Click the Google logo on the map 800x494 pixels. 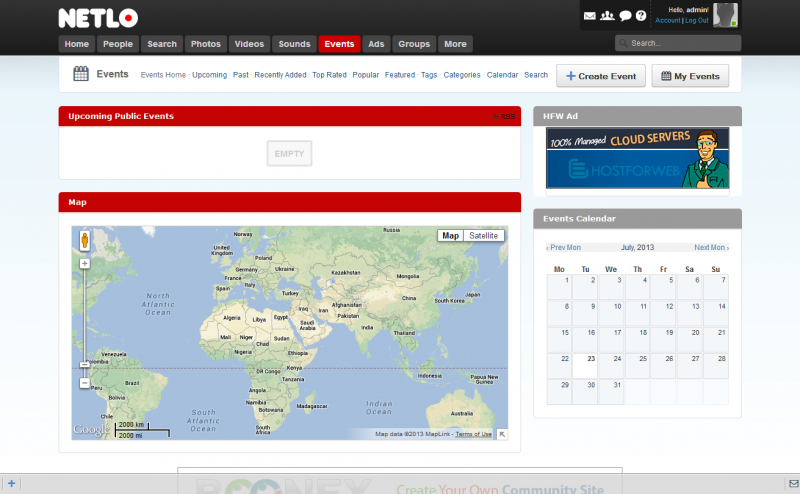pyautogui.click(x=91, y=430)
